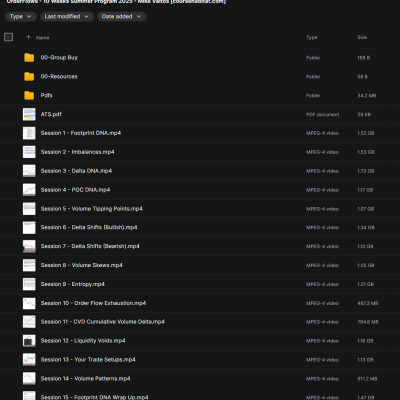
Task: Select Session 12 - Liquidity Voids.mp4 name
Action: [83, 341]
